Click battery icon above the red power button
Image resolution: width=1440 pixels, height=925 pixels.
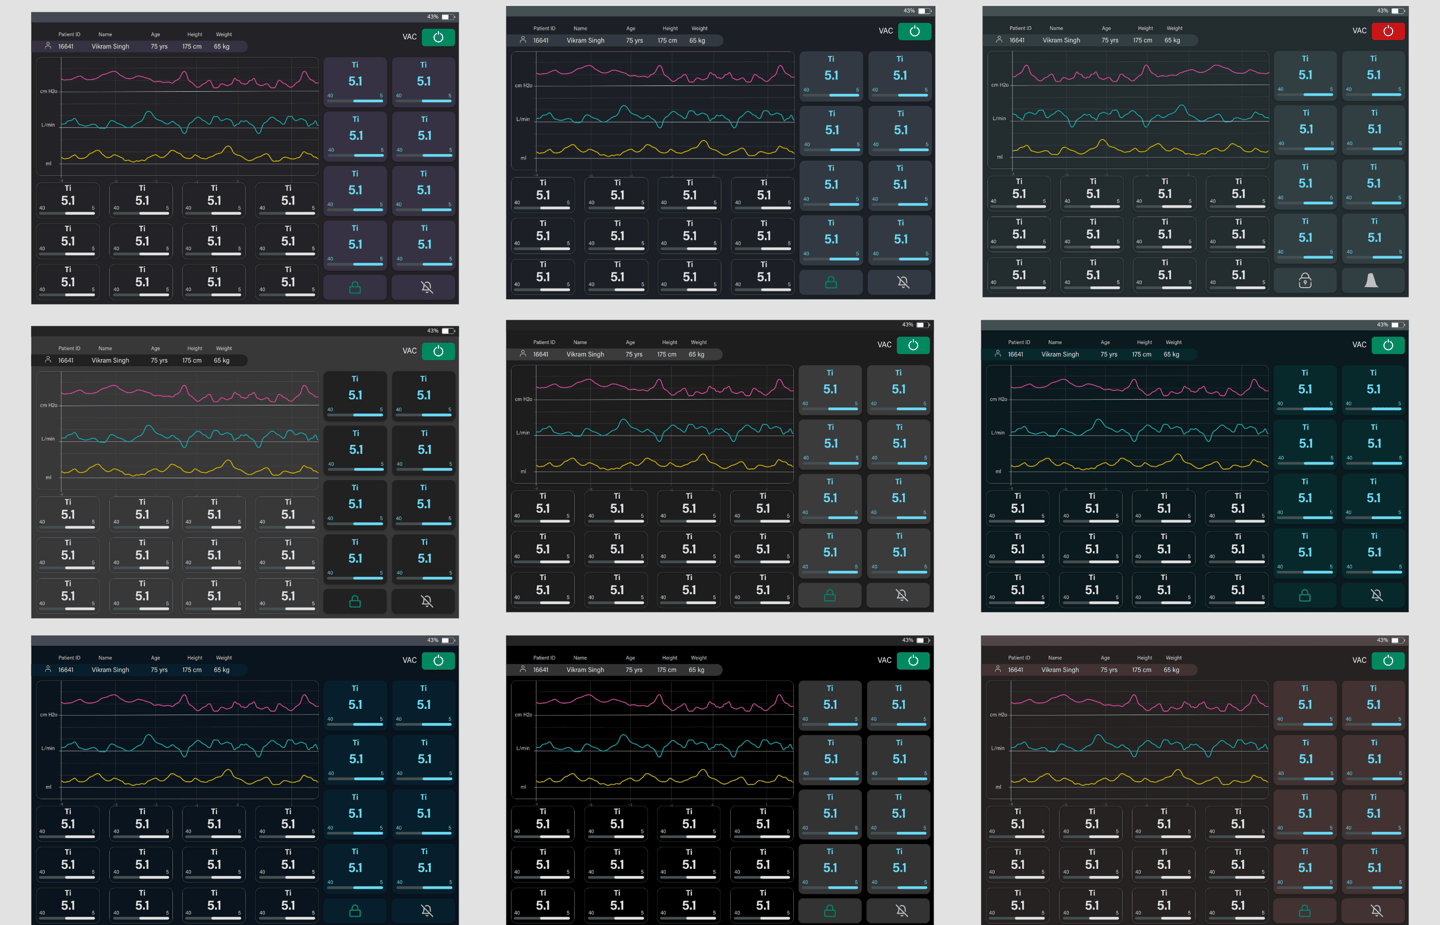(1398, 11)
